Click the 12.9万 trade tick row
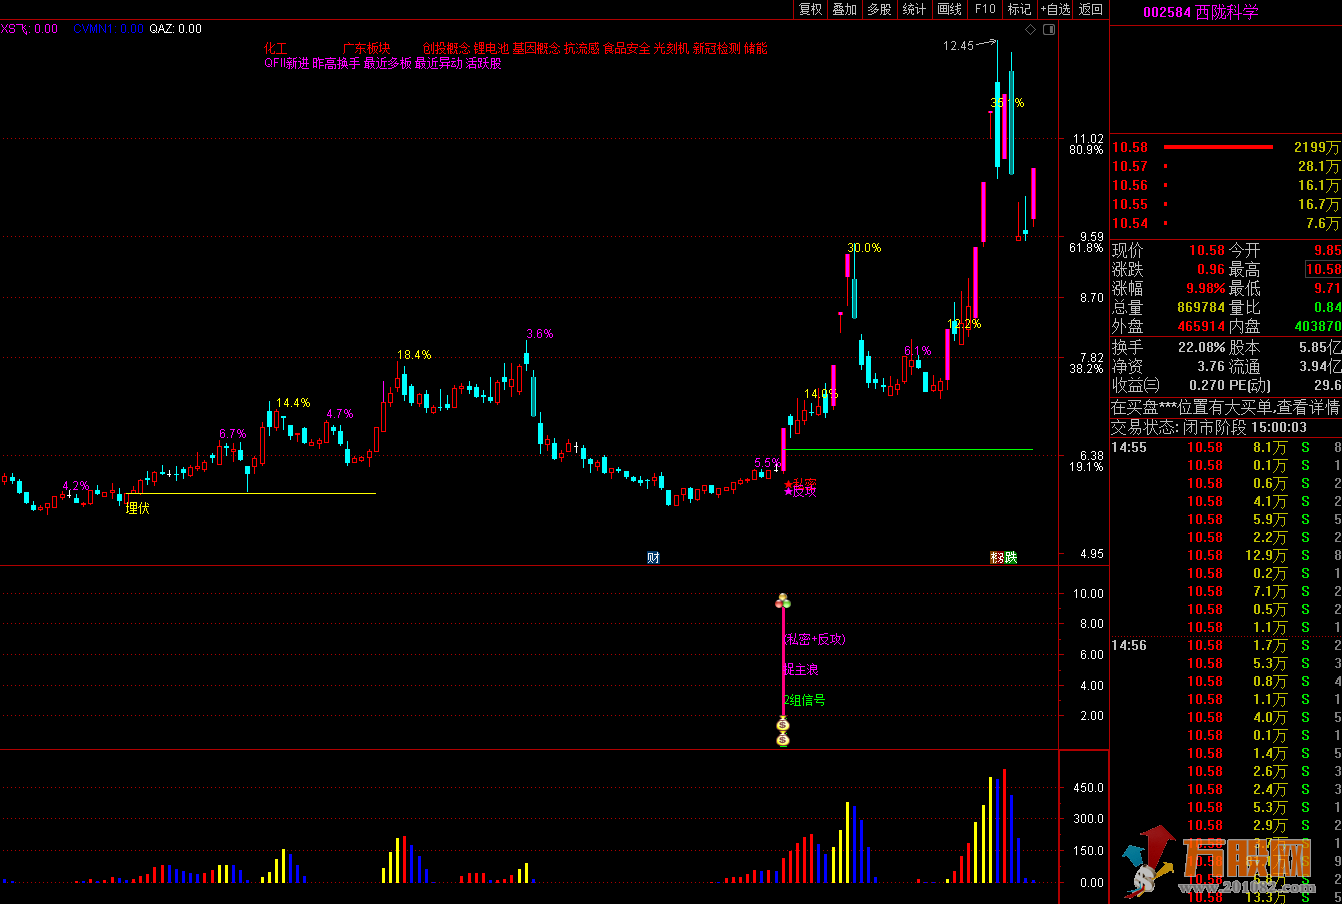The height and width of the screenshot is (904, 1342). click(1226, 555)
